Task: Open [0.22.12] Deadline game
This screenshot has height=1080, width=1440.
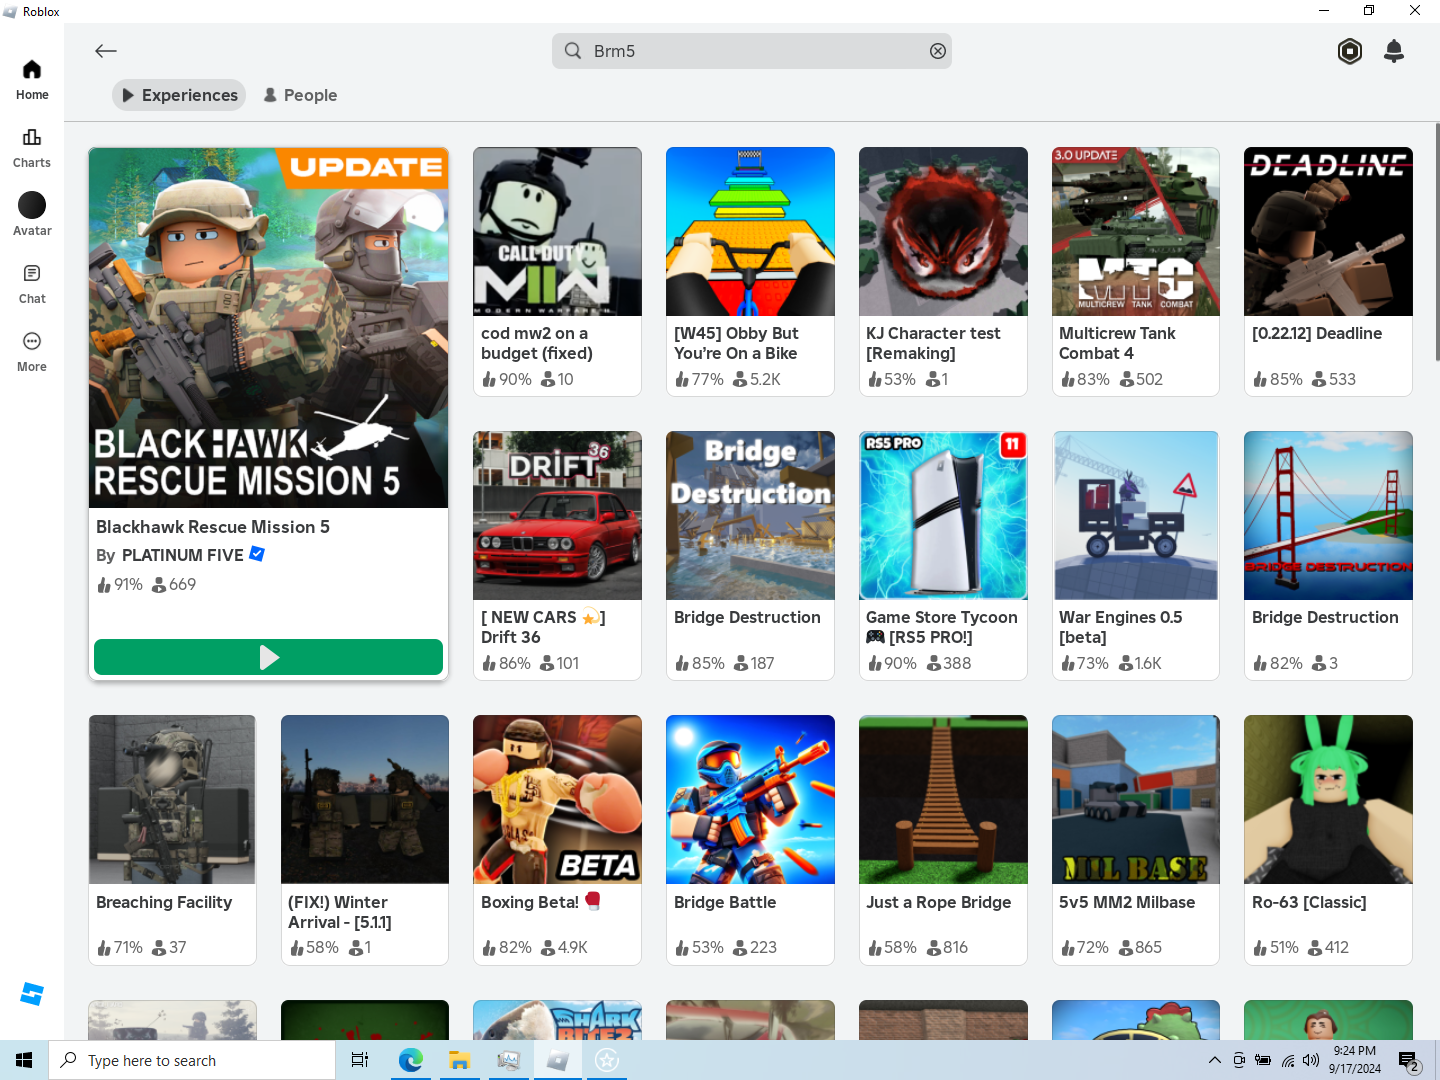Action: [1328, 271]
